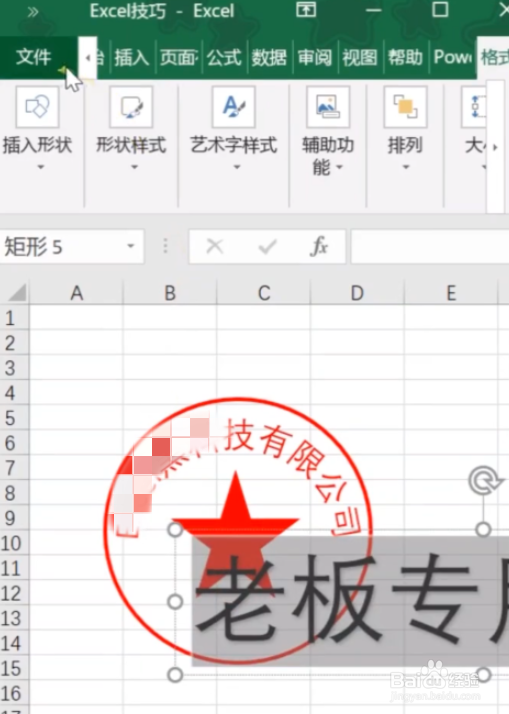This screenshot has width=509, height=714.
Task: Click the rotation handle of the rectangle
Action: coord(484,481)
